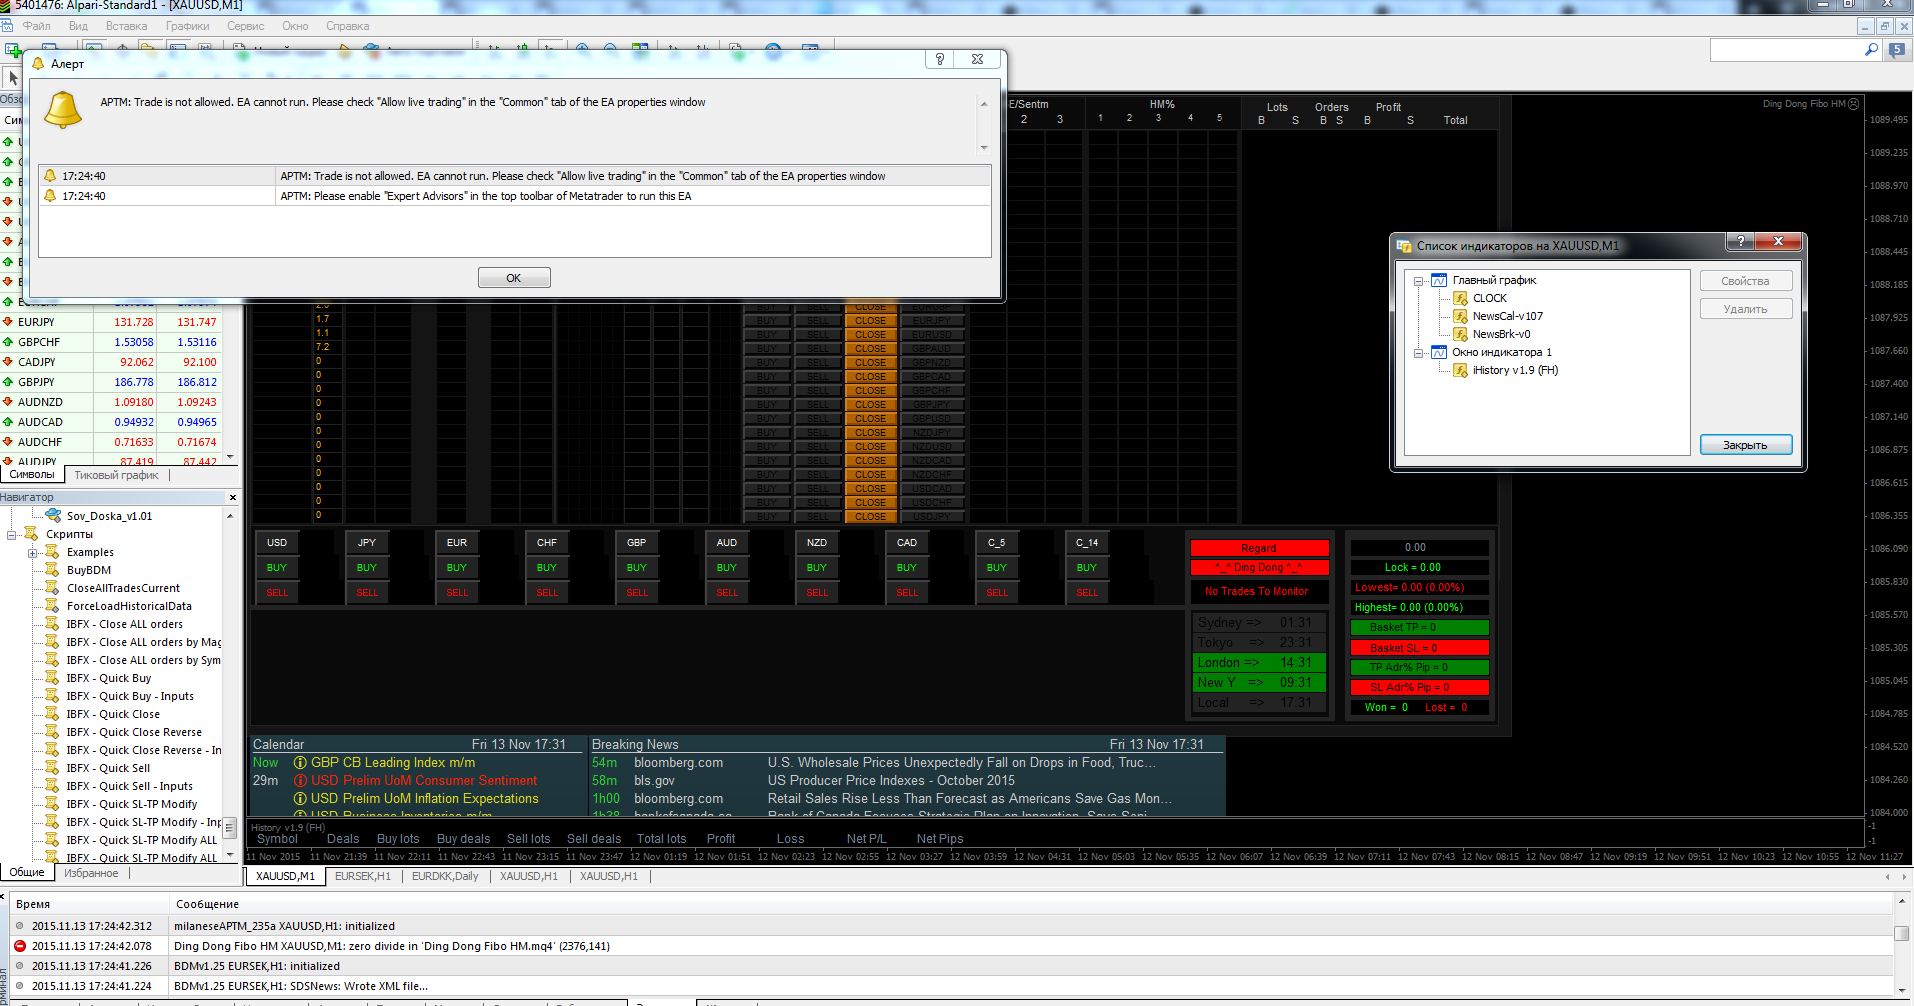The image size is (1914, 1006).
Task: Click the red Basket SL = 0 bar
Action: pos(1419,648)
